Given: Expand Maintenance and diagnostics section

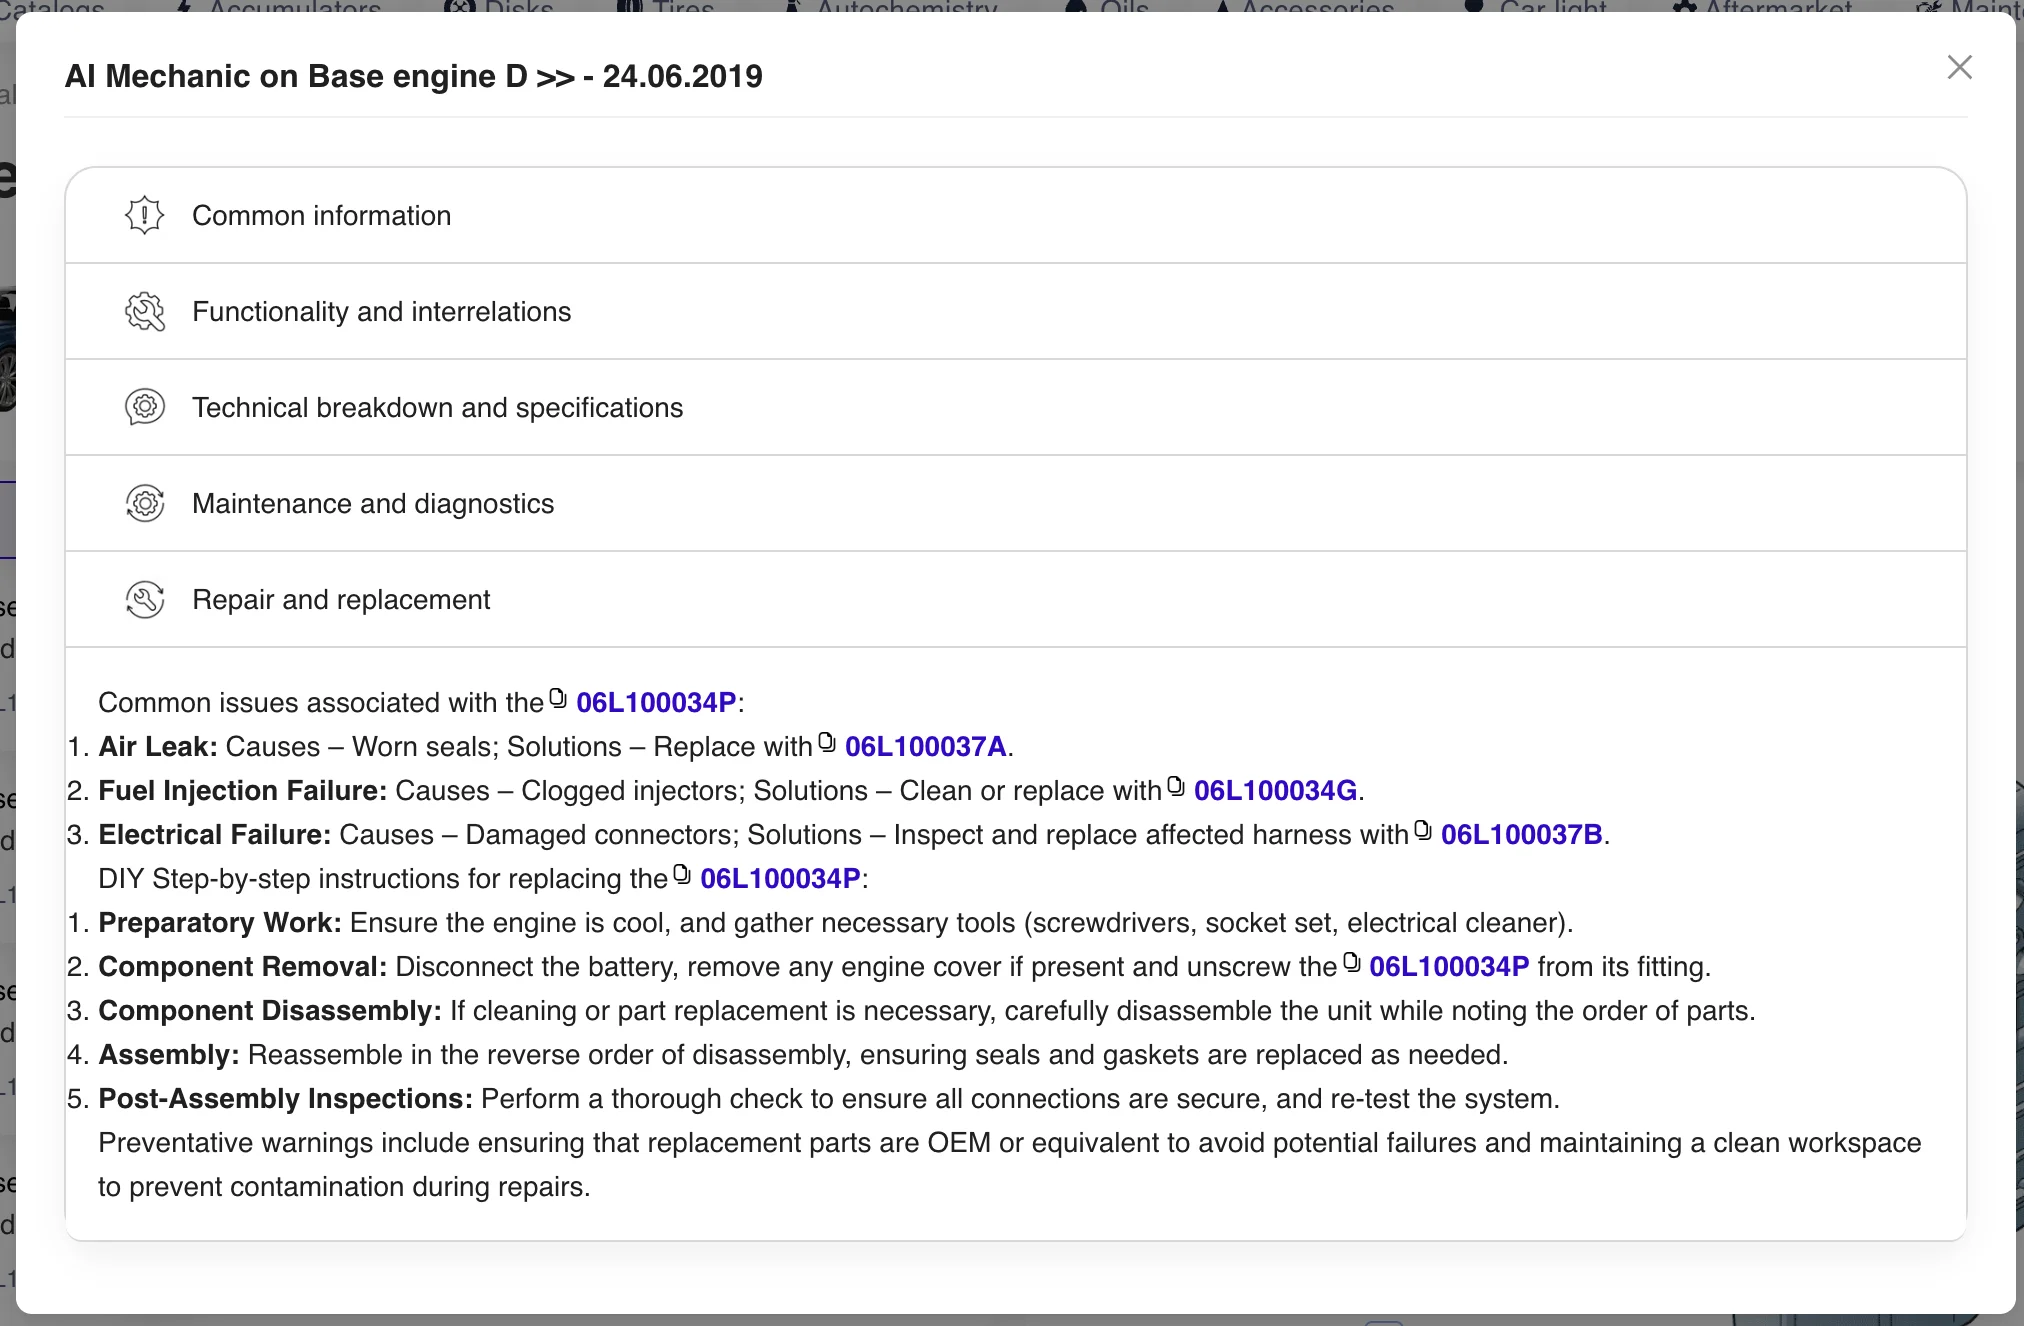Looking at the screenshot, I should click(x=372, y=504).
